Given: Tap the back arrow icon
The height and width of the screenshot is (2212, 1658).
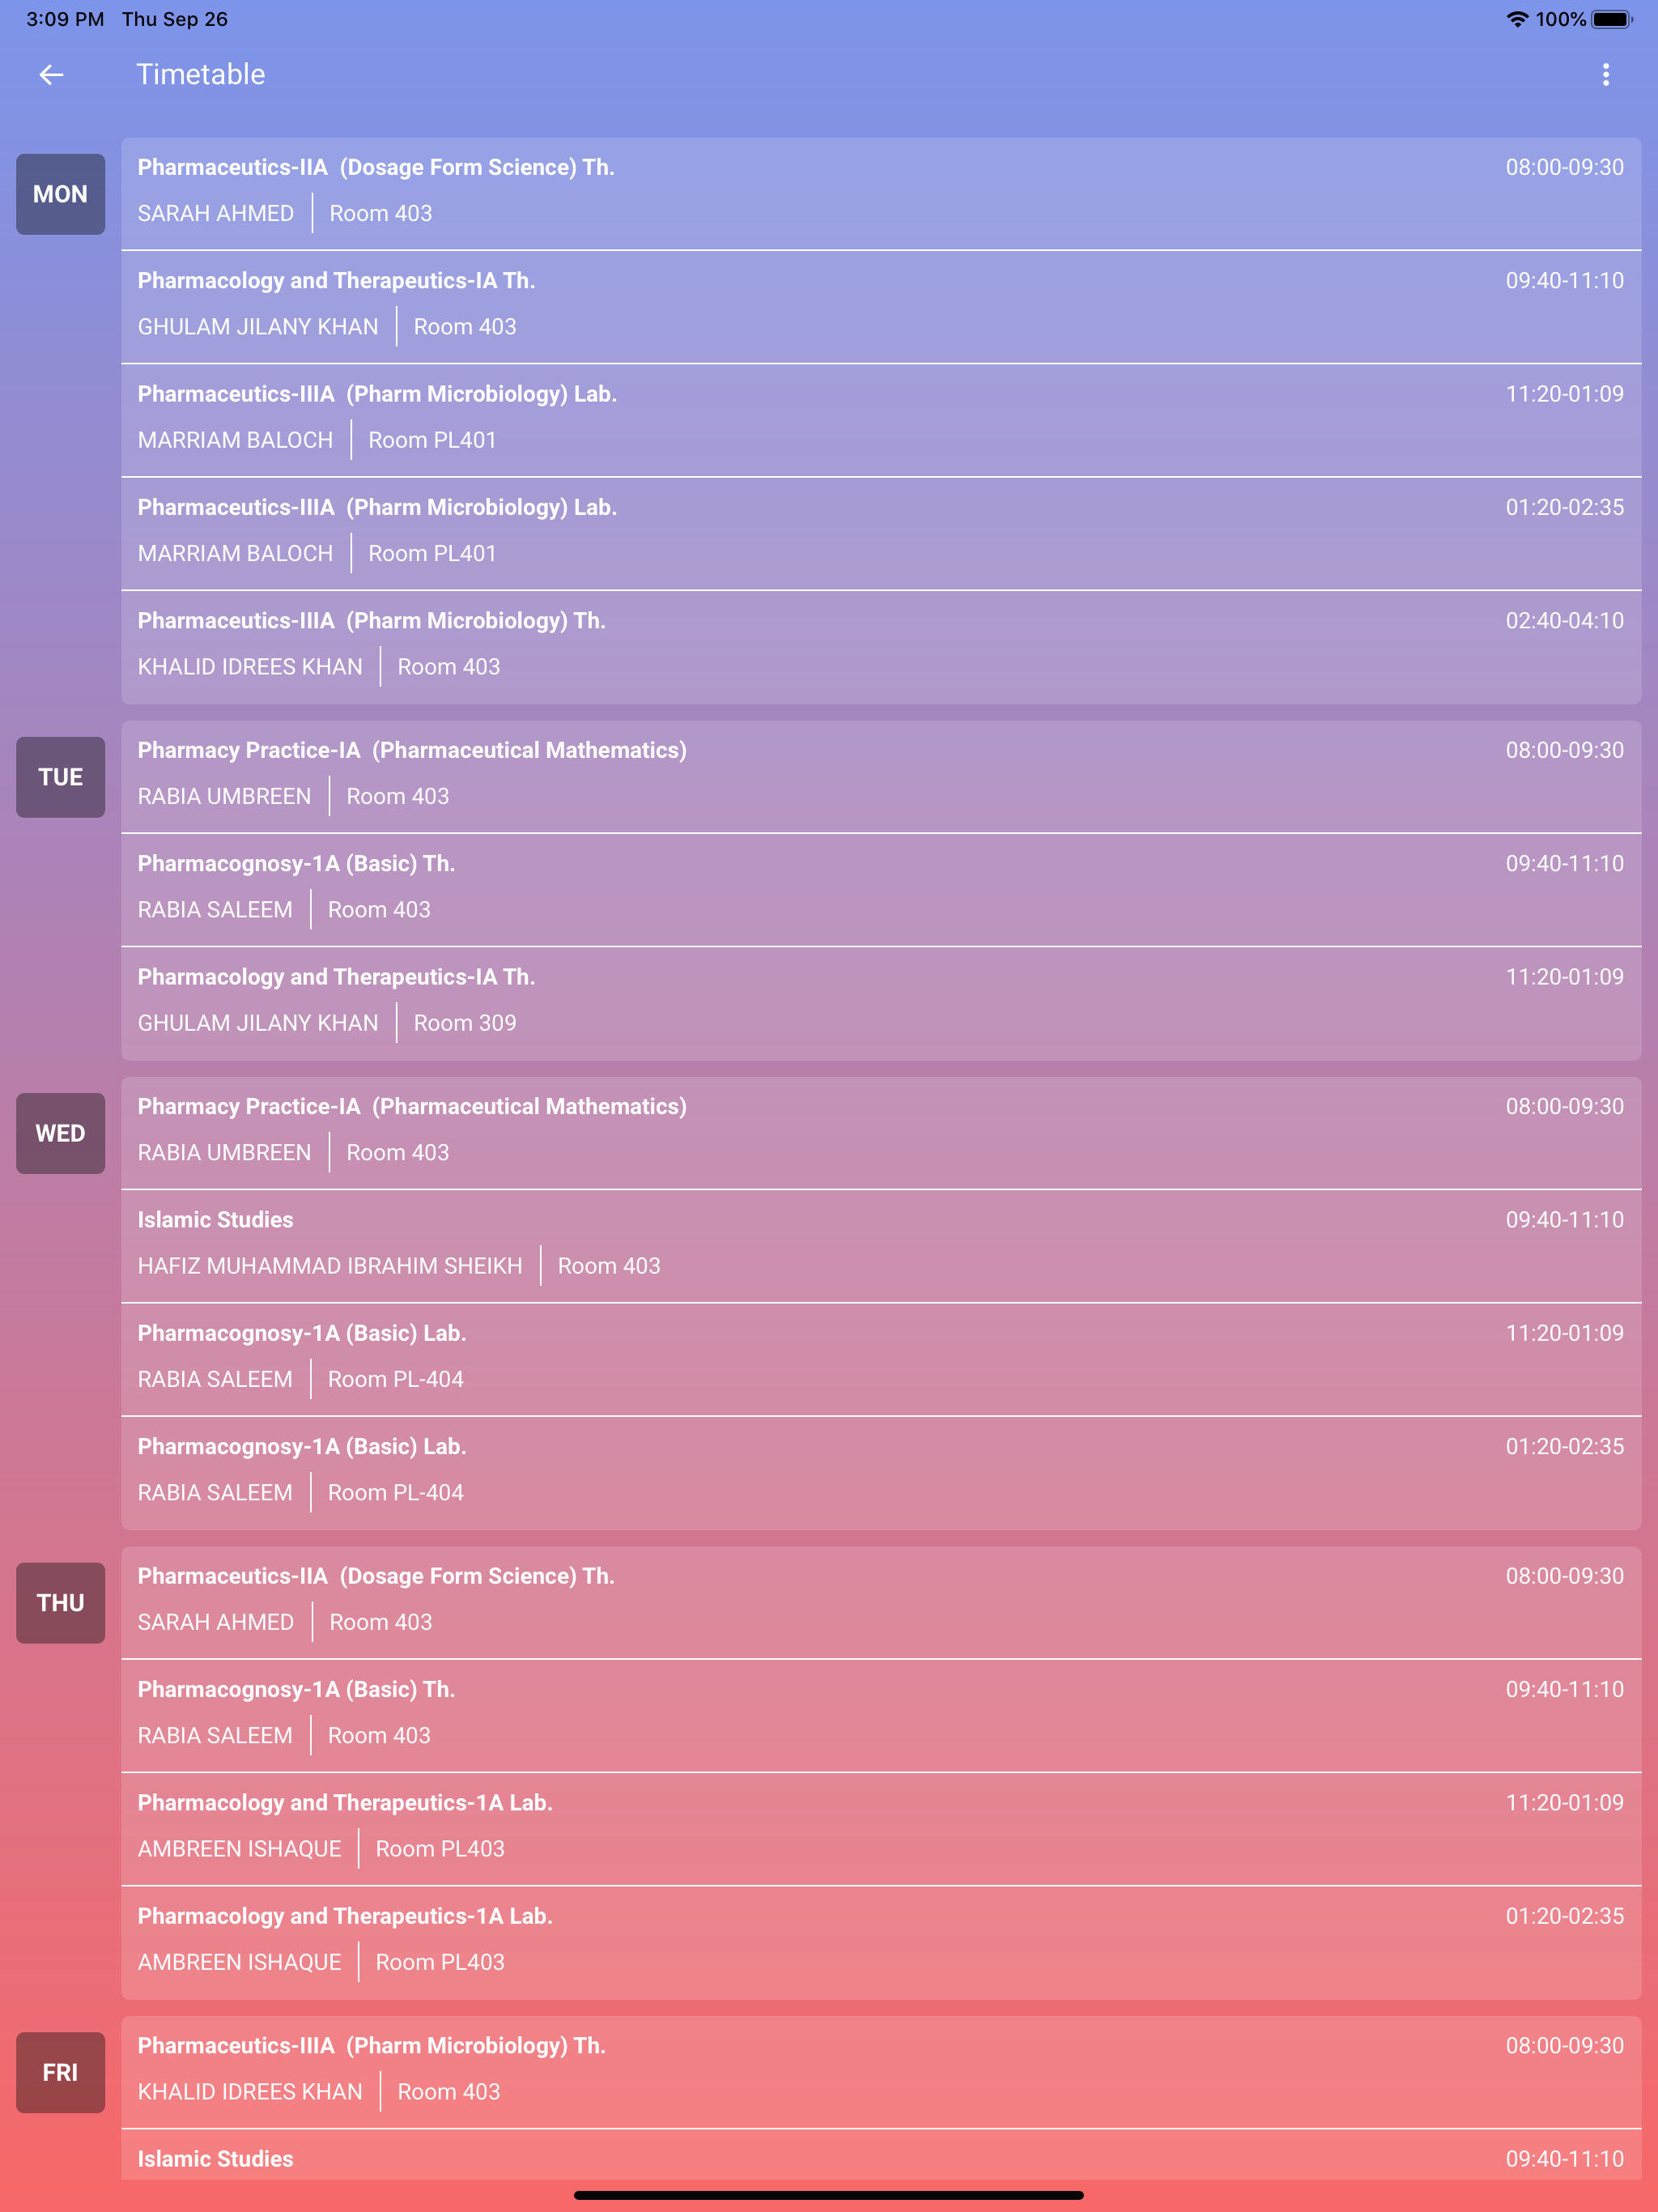Looking at the screenshot, I should [51, 75].
